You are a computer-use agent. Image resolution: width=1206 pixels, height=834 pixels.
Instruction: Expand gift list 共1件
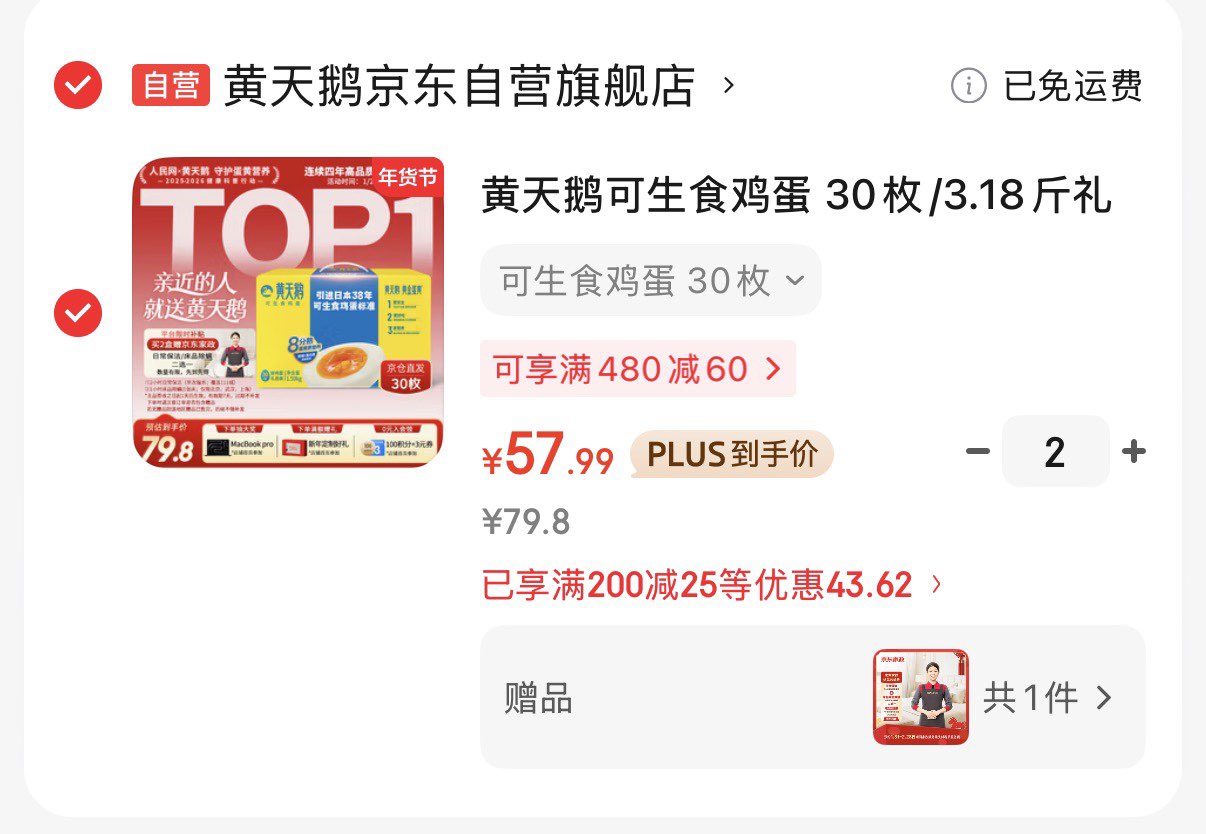[1047, 697]
